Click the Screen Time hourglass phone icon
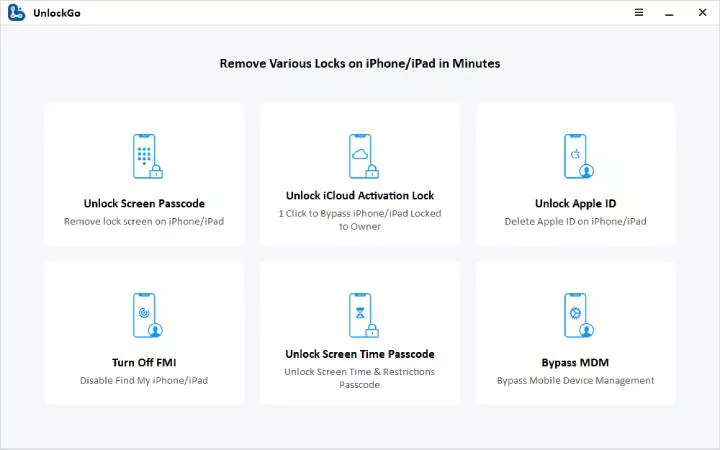This screenshot has height=450, width=720. click(x=363, y=315)
